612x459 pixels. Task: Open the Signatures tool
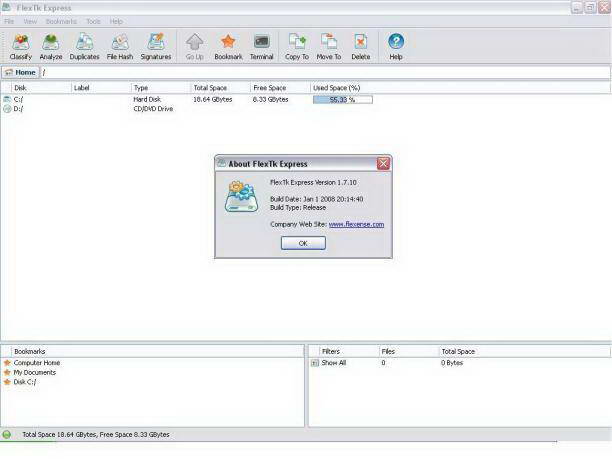tap(156, 47)
